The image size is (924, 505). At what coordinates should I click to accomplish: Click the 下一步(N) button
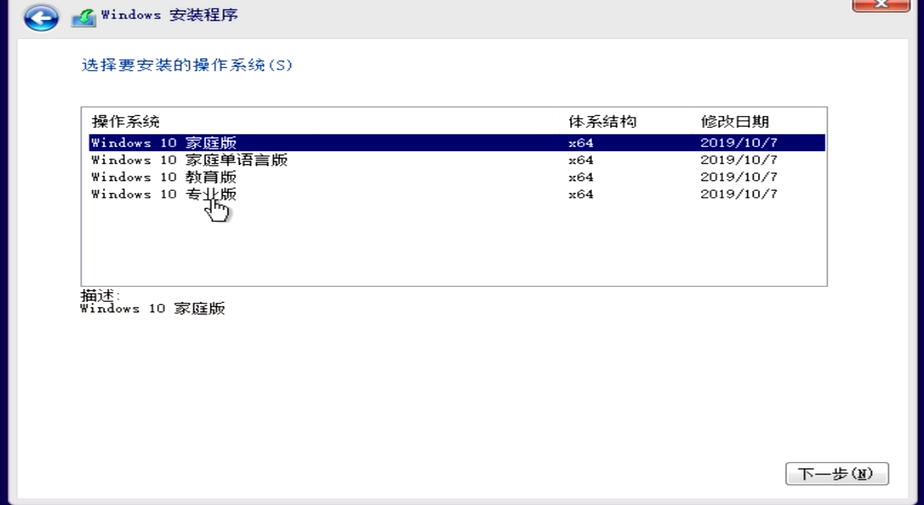coord(837,474)
